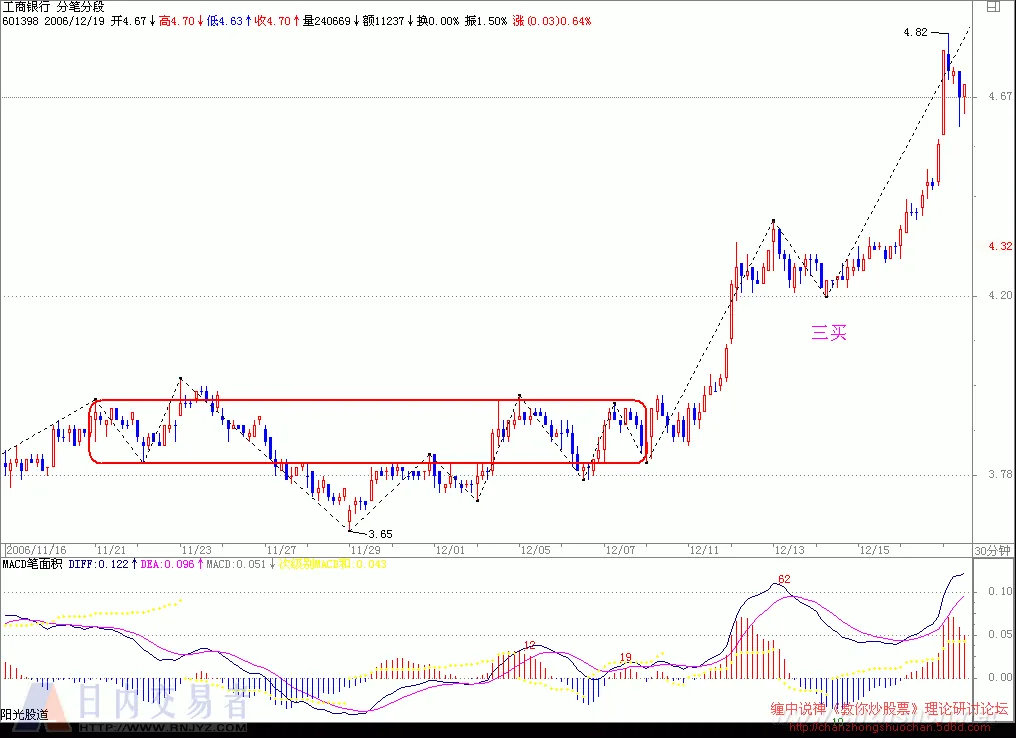Click the turnover value 额11237
The width and height of the screenshot is (1016, 738).
(x=384, y=21)
